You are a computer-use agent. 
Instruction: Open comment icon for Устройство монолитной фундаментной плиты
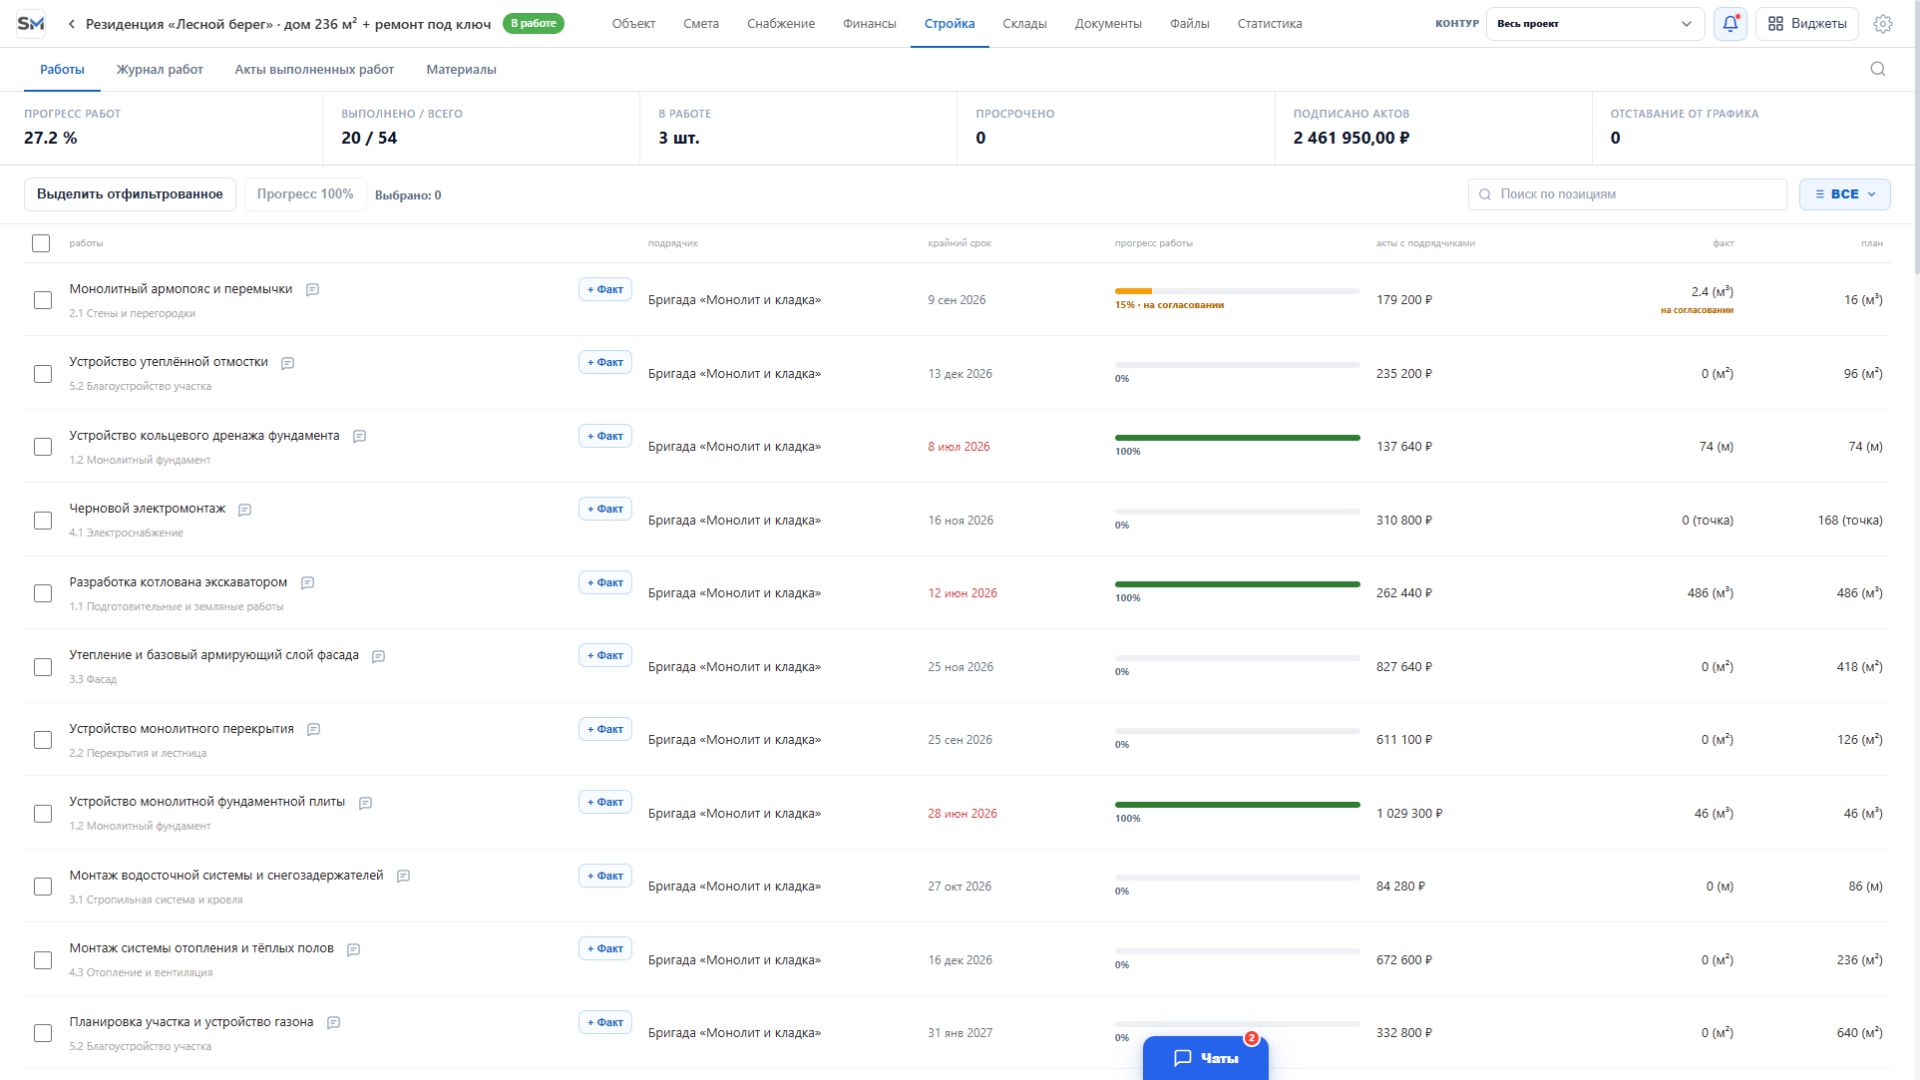coord(365,803)
